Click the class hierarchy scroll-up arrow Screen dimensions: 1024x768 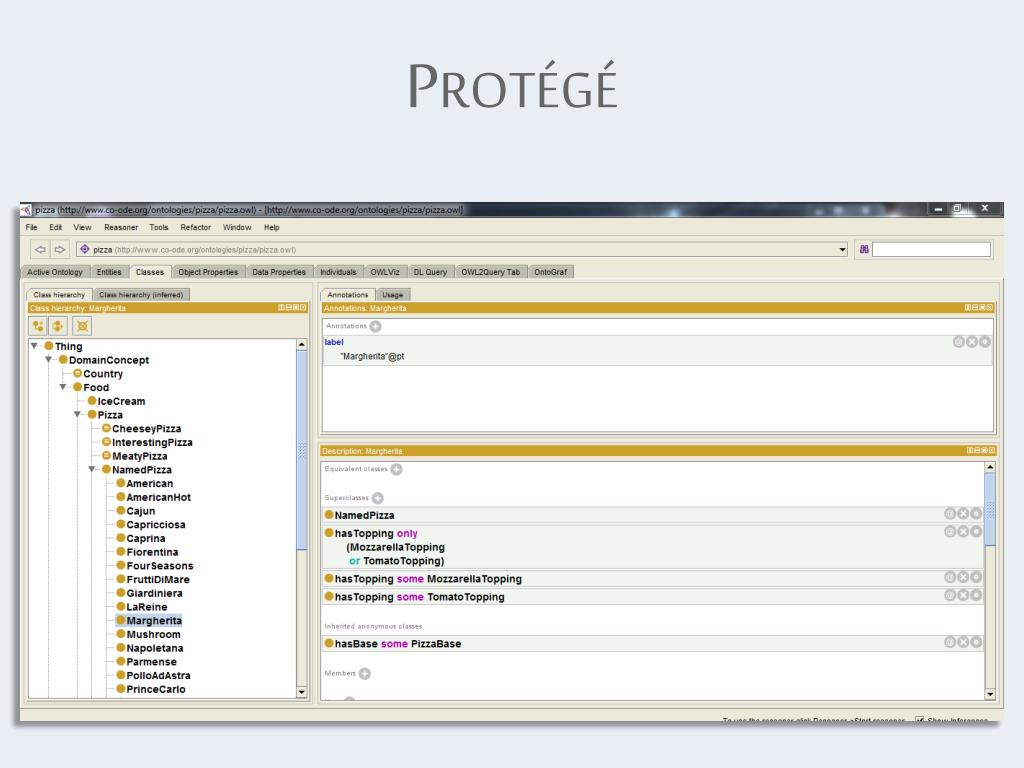[x=302, y=344]
